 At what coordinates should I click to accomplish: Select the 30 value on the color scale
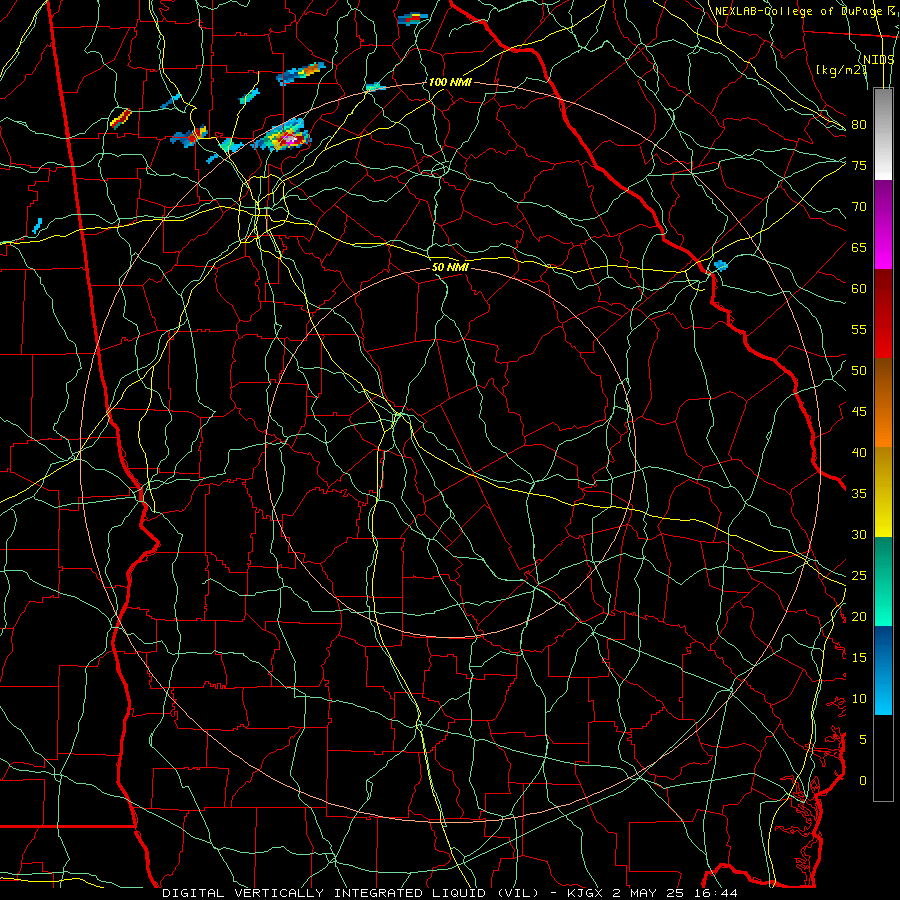coord(859,534)
